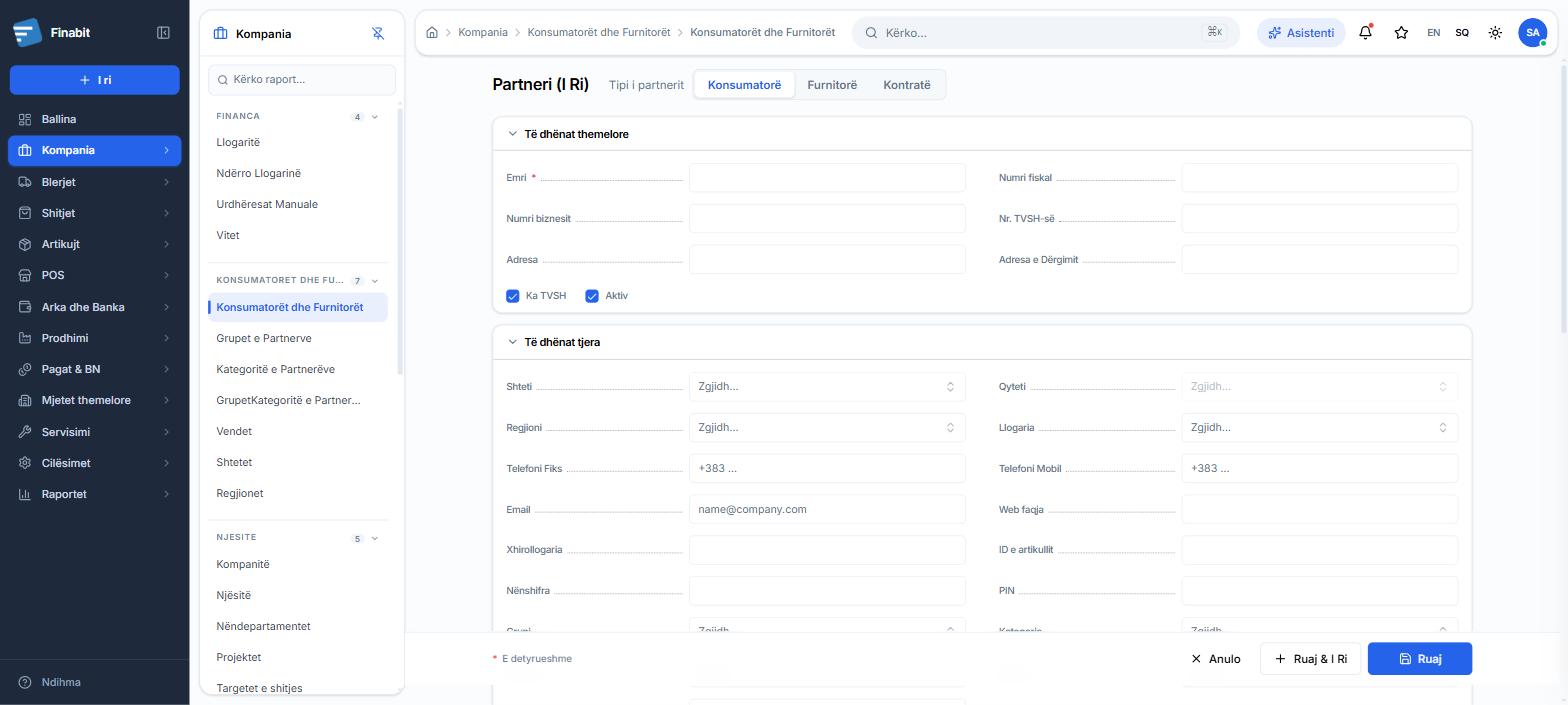Click the Pagat & BN icon

(x=25, y=369)
